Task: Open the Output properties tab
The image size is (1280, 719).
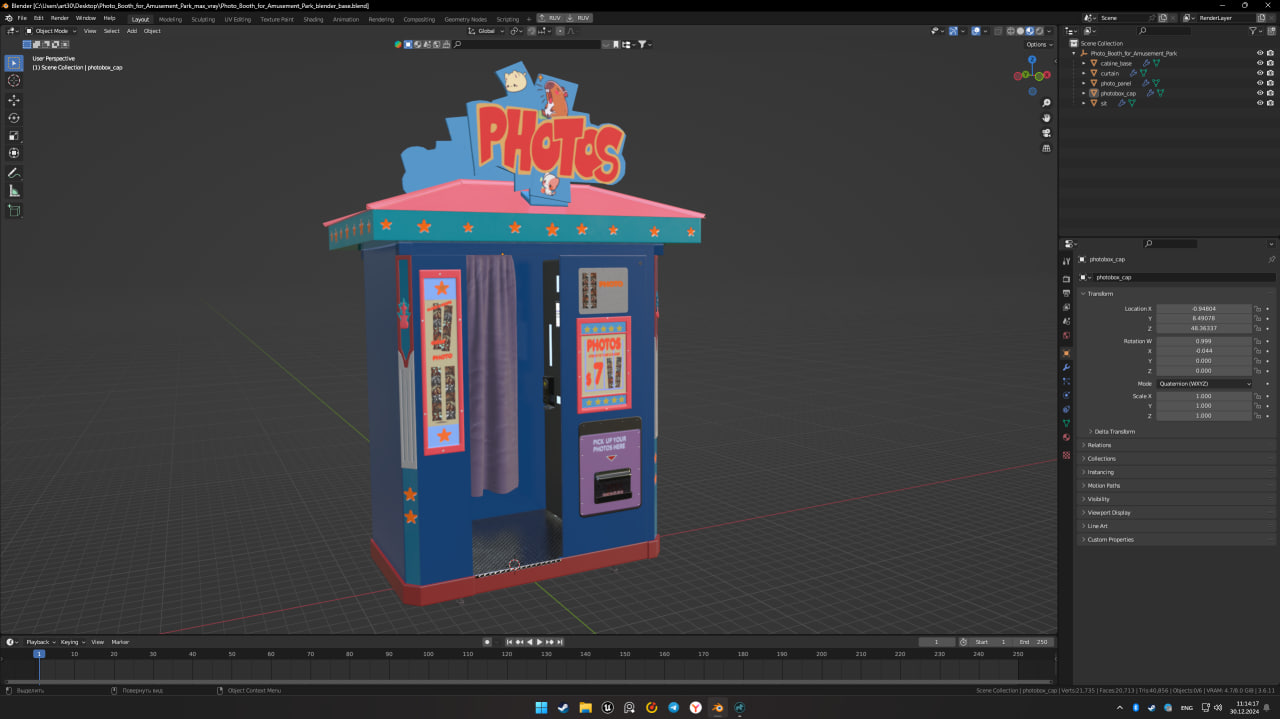Action: click(1066, 293)
